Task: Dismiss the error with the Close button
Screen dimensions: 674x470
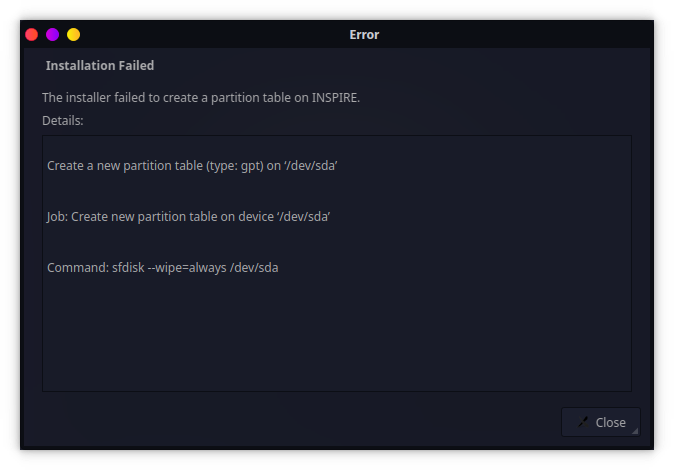Action: click(600, 422)
